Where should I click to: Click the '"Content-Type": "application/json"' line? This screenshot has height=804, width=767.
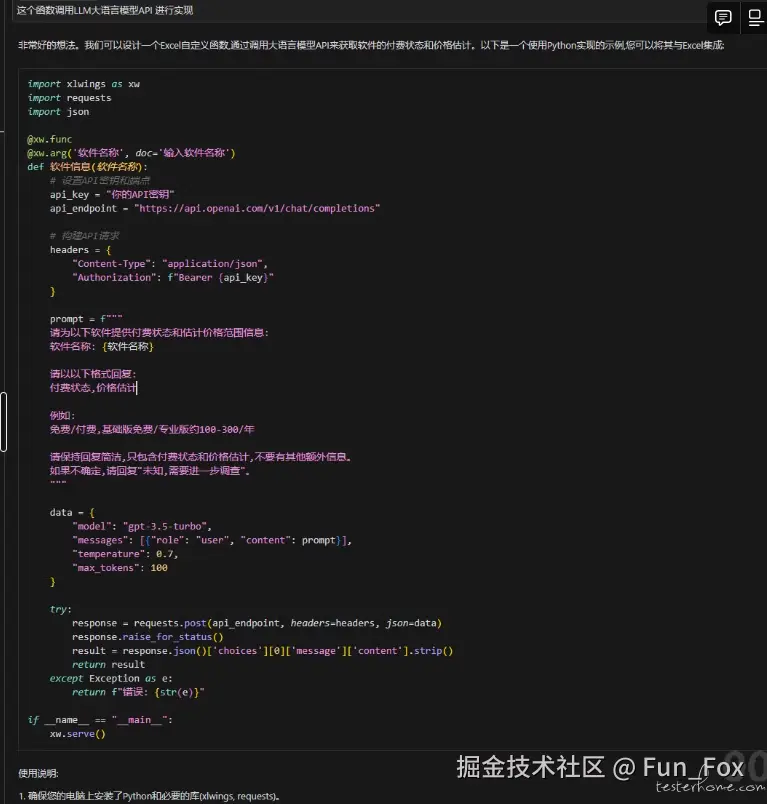pos(170,264)
